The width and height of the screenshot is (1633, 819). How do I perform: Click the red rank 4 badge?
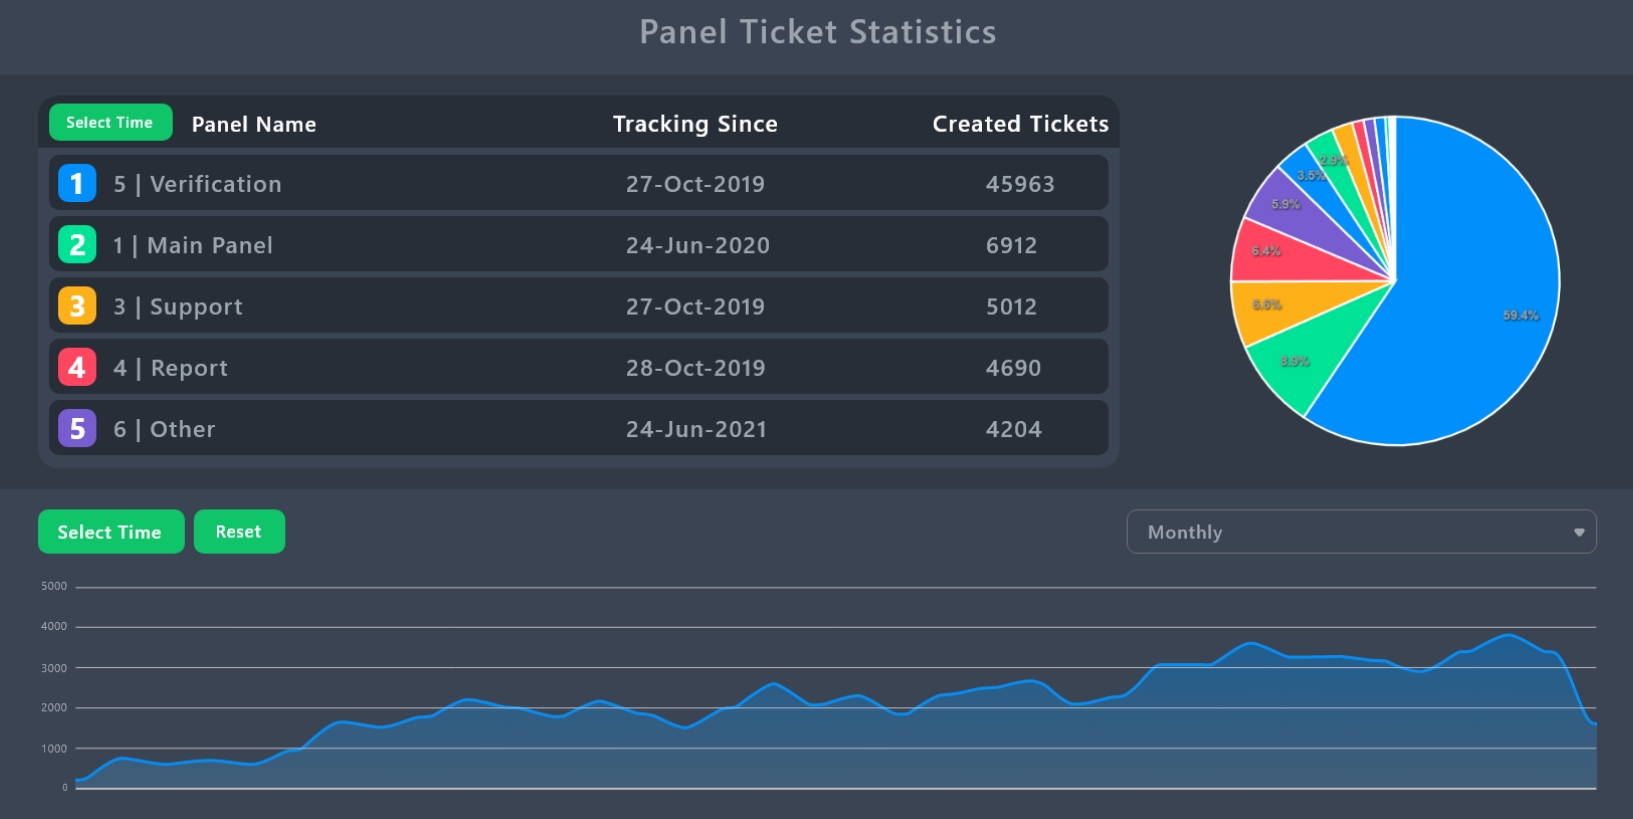click(77, 368)
